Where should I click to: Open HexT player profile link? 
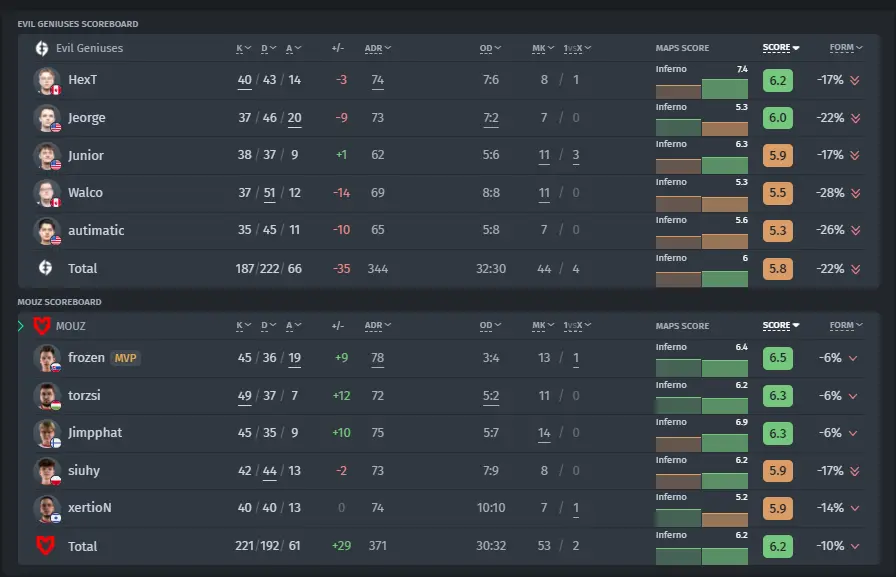pyautogui.click(x=83, y=80)
